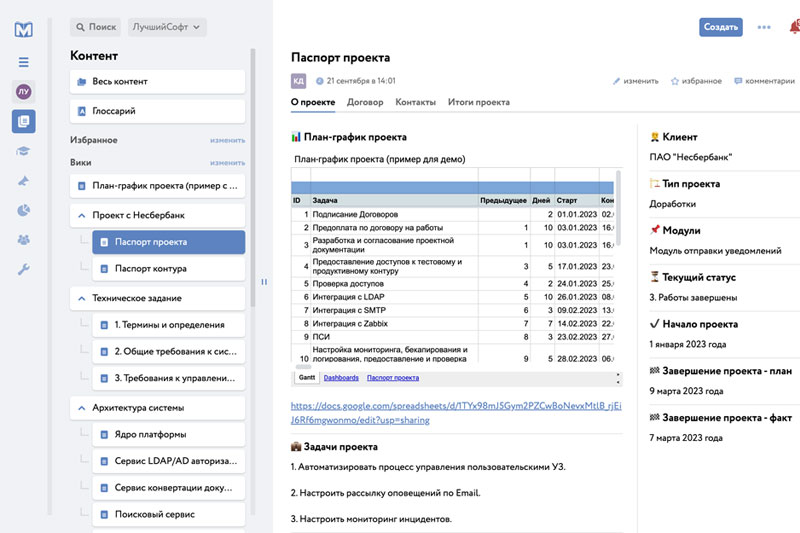Viewport: 800px width, 533px height.
Task: Click the pencil icon next to изменить
Action: point(616,81)
